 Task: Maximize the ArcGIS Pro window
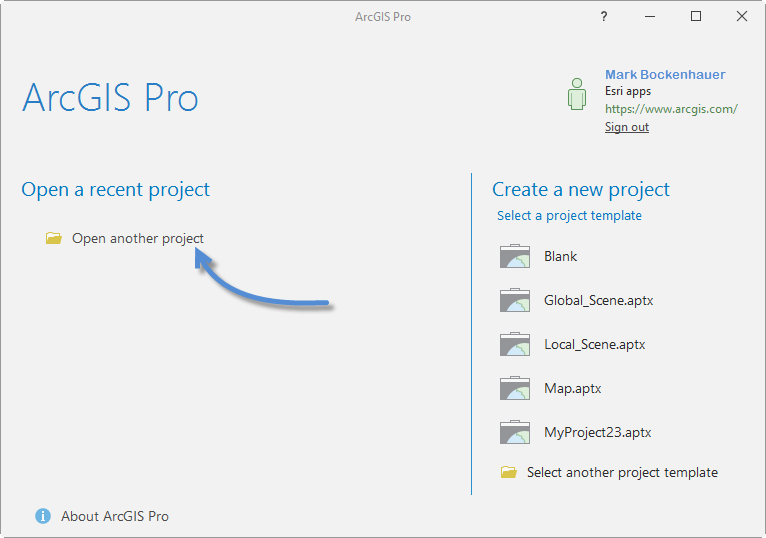pos(696,17)
